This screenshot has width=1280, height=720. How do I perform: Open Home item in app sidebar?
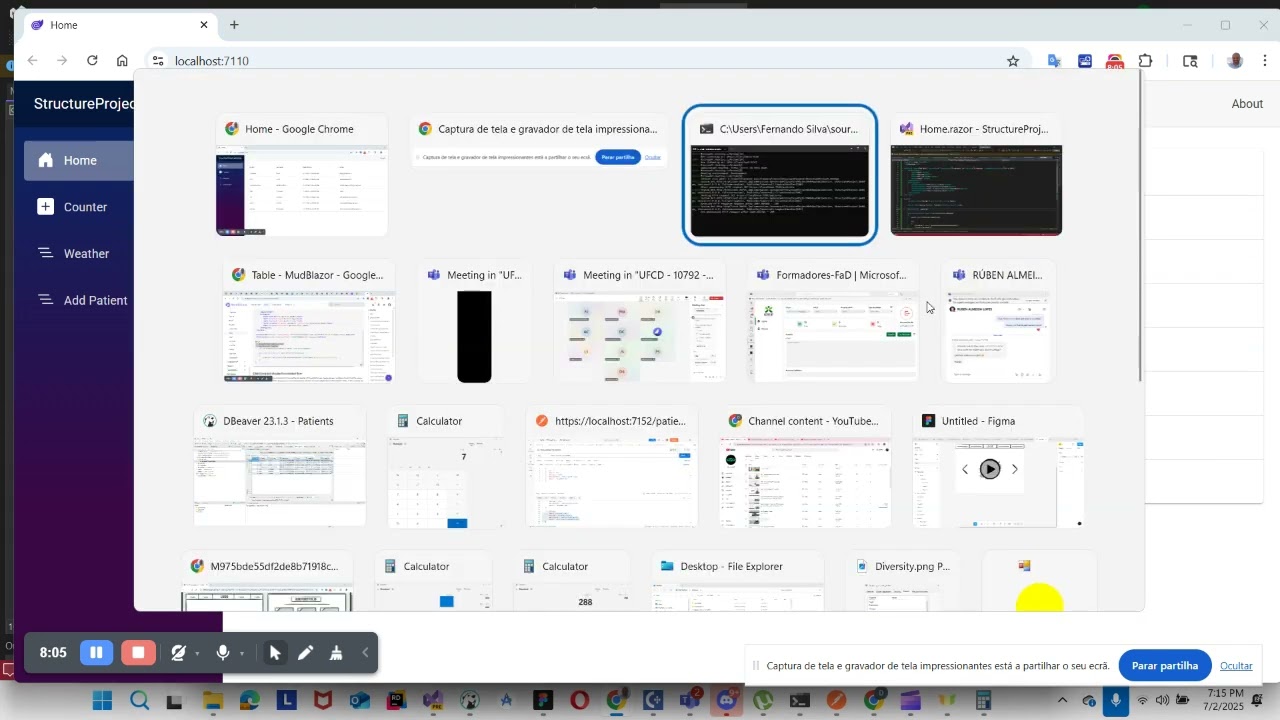coord(78,160)
